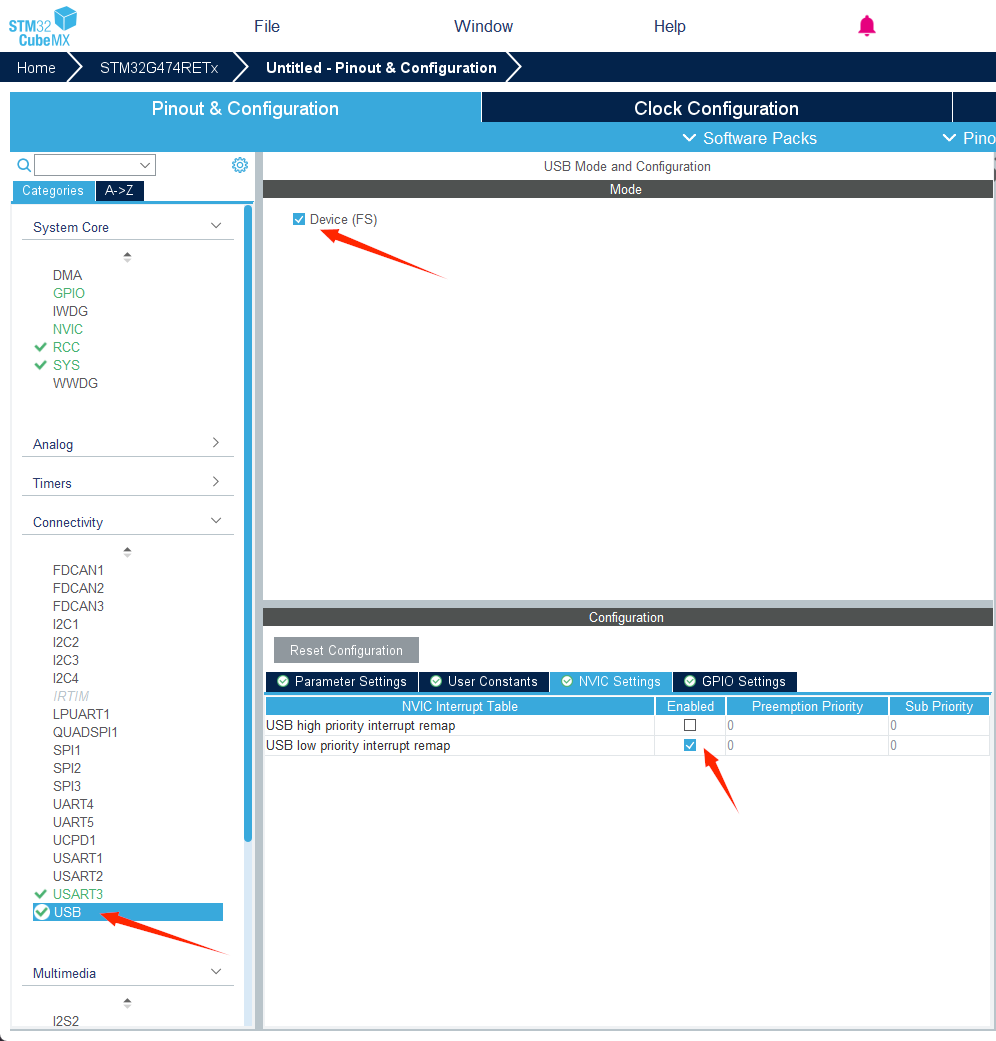Screen dimensions: 996x1041
Task: Enable USB high priority interrupt remap
Action: 690,725
